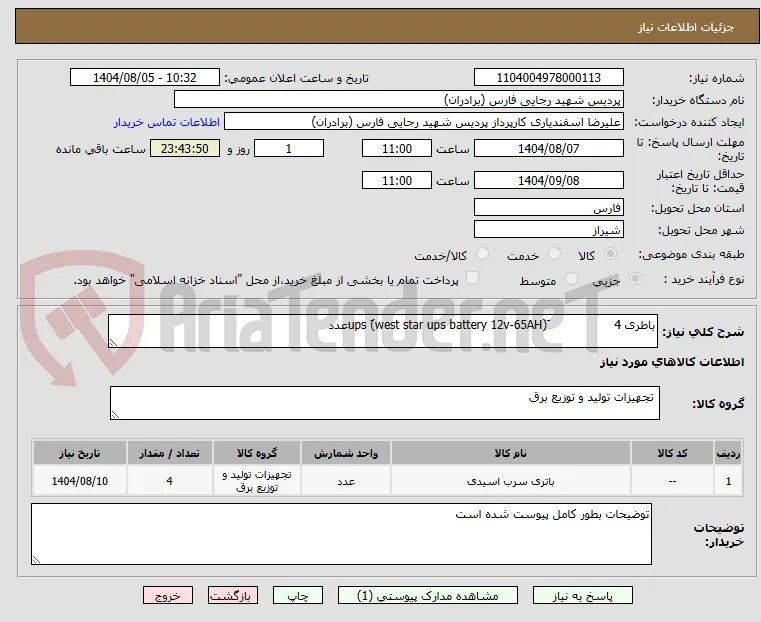Image resolution: width=761 pixels, height=622 pixels.
Task: Click the buyer organization name field
Action: [x=398, y=100]
